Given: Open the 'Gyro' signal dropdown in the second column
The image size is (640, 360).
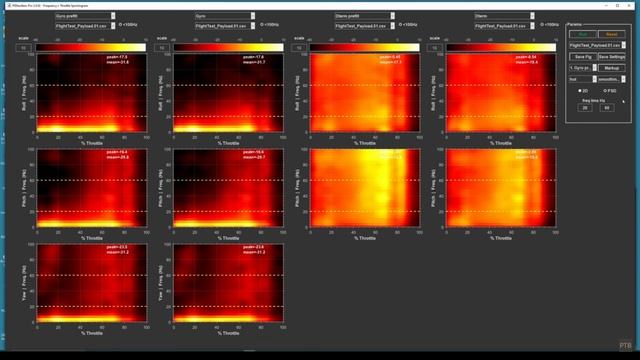Looking at the screenshot, I should point(225,16).
